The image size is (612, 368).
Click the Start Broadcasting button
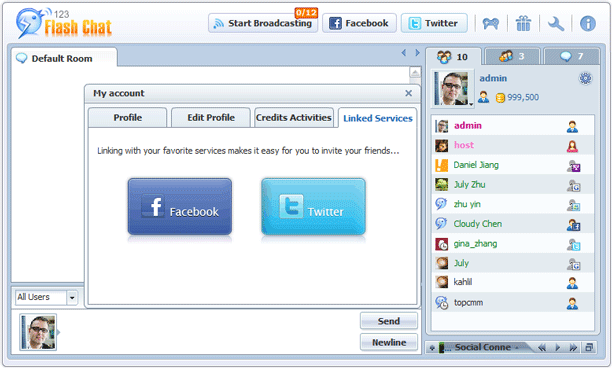pyautogui.click(x=263, y=23)
